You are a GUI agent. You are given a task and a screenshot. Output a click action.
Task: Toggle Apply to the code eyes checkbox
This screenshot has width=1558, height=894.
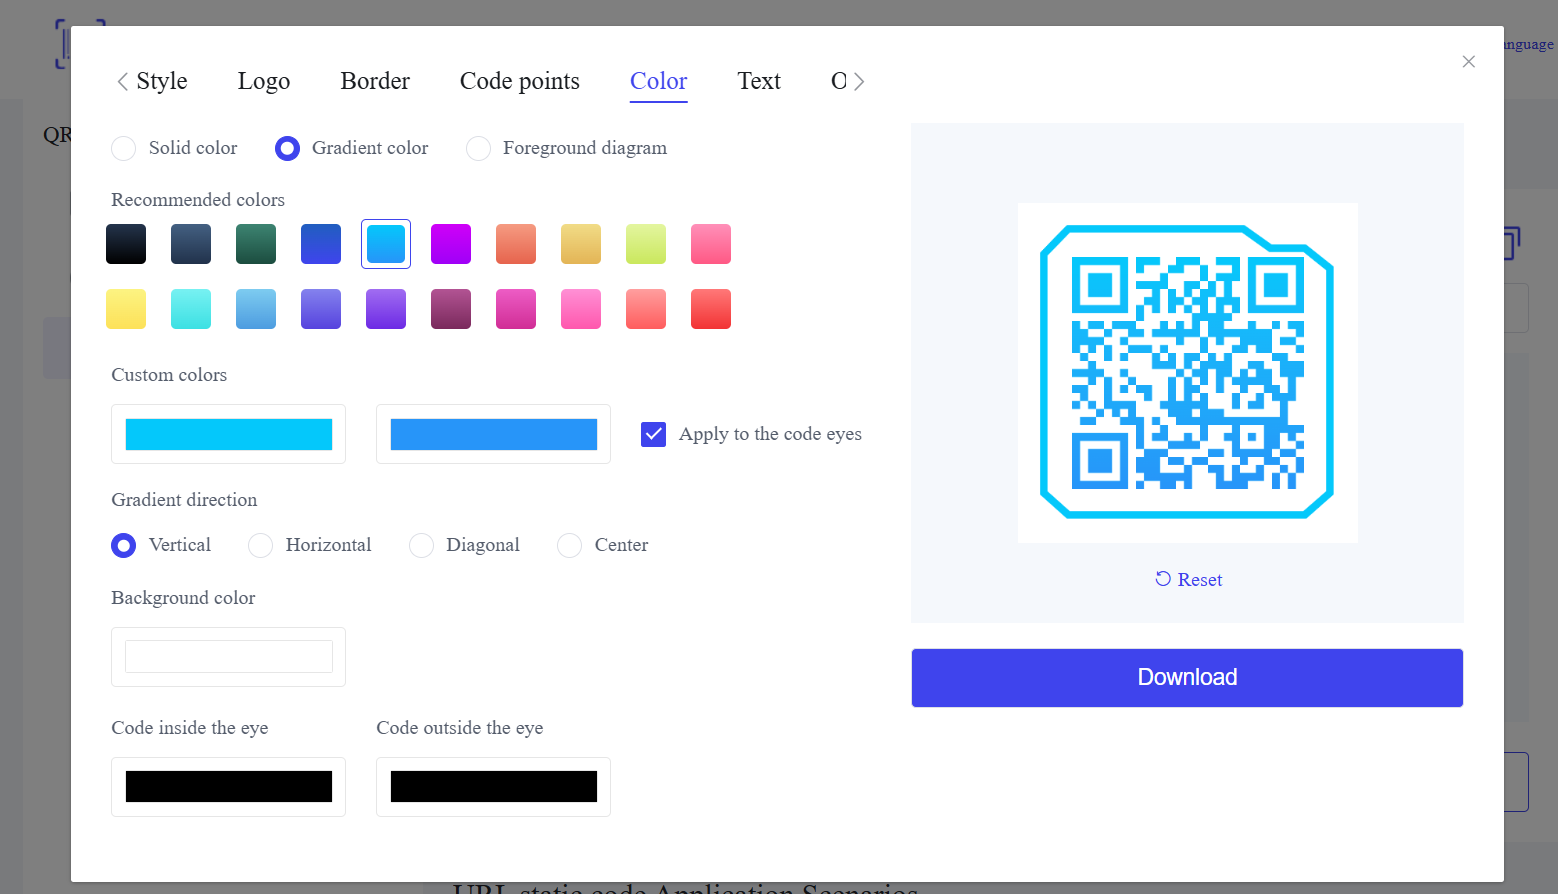pyautogui.click(x=653, y=434)
